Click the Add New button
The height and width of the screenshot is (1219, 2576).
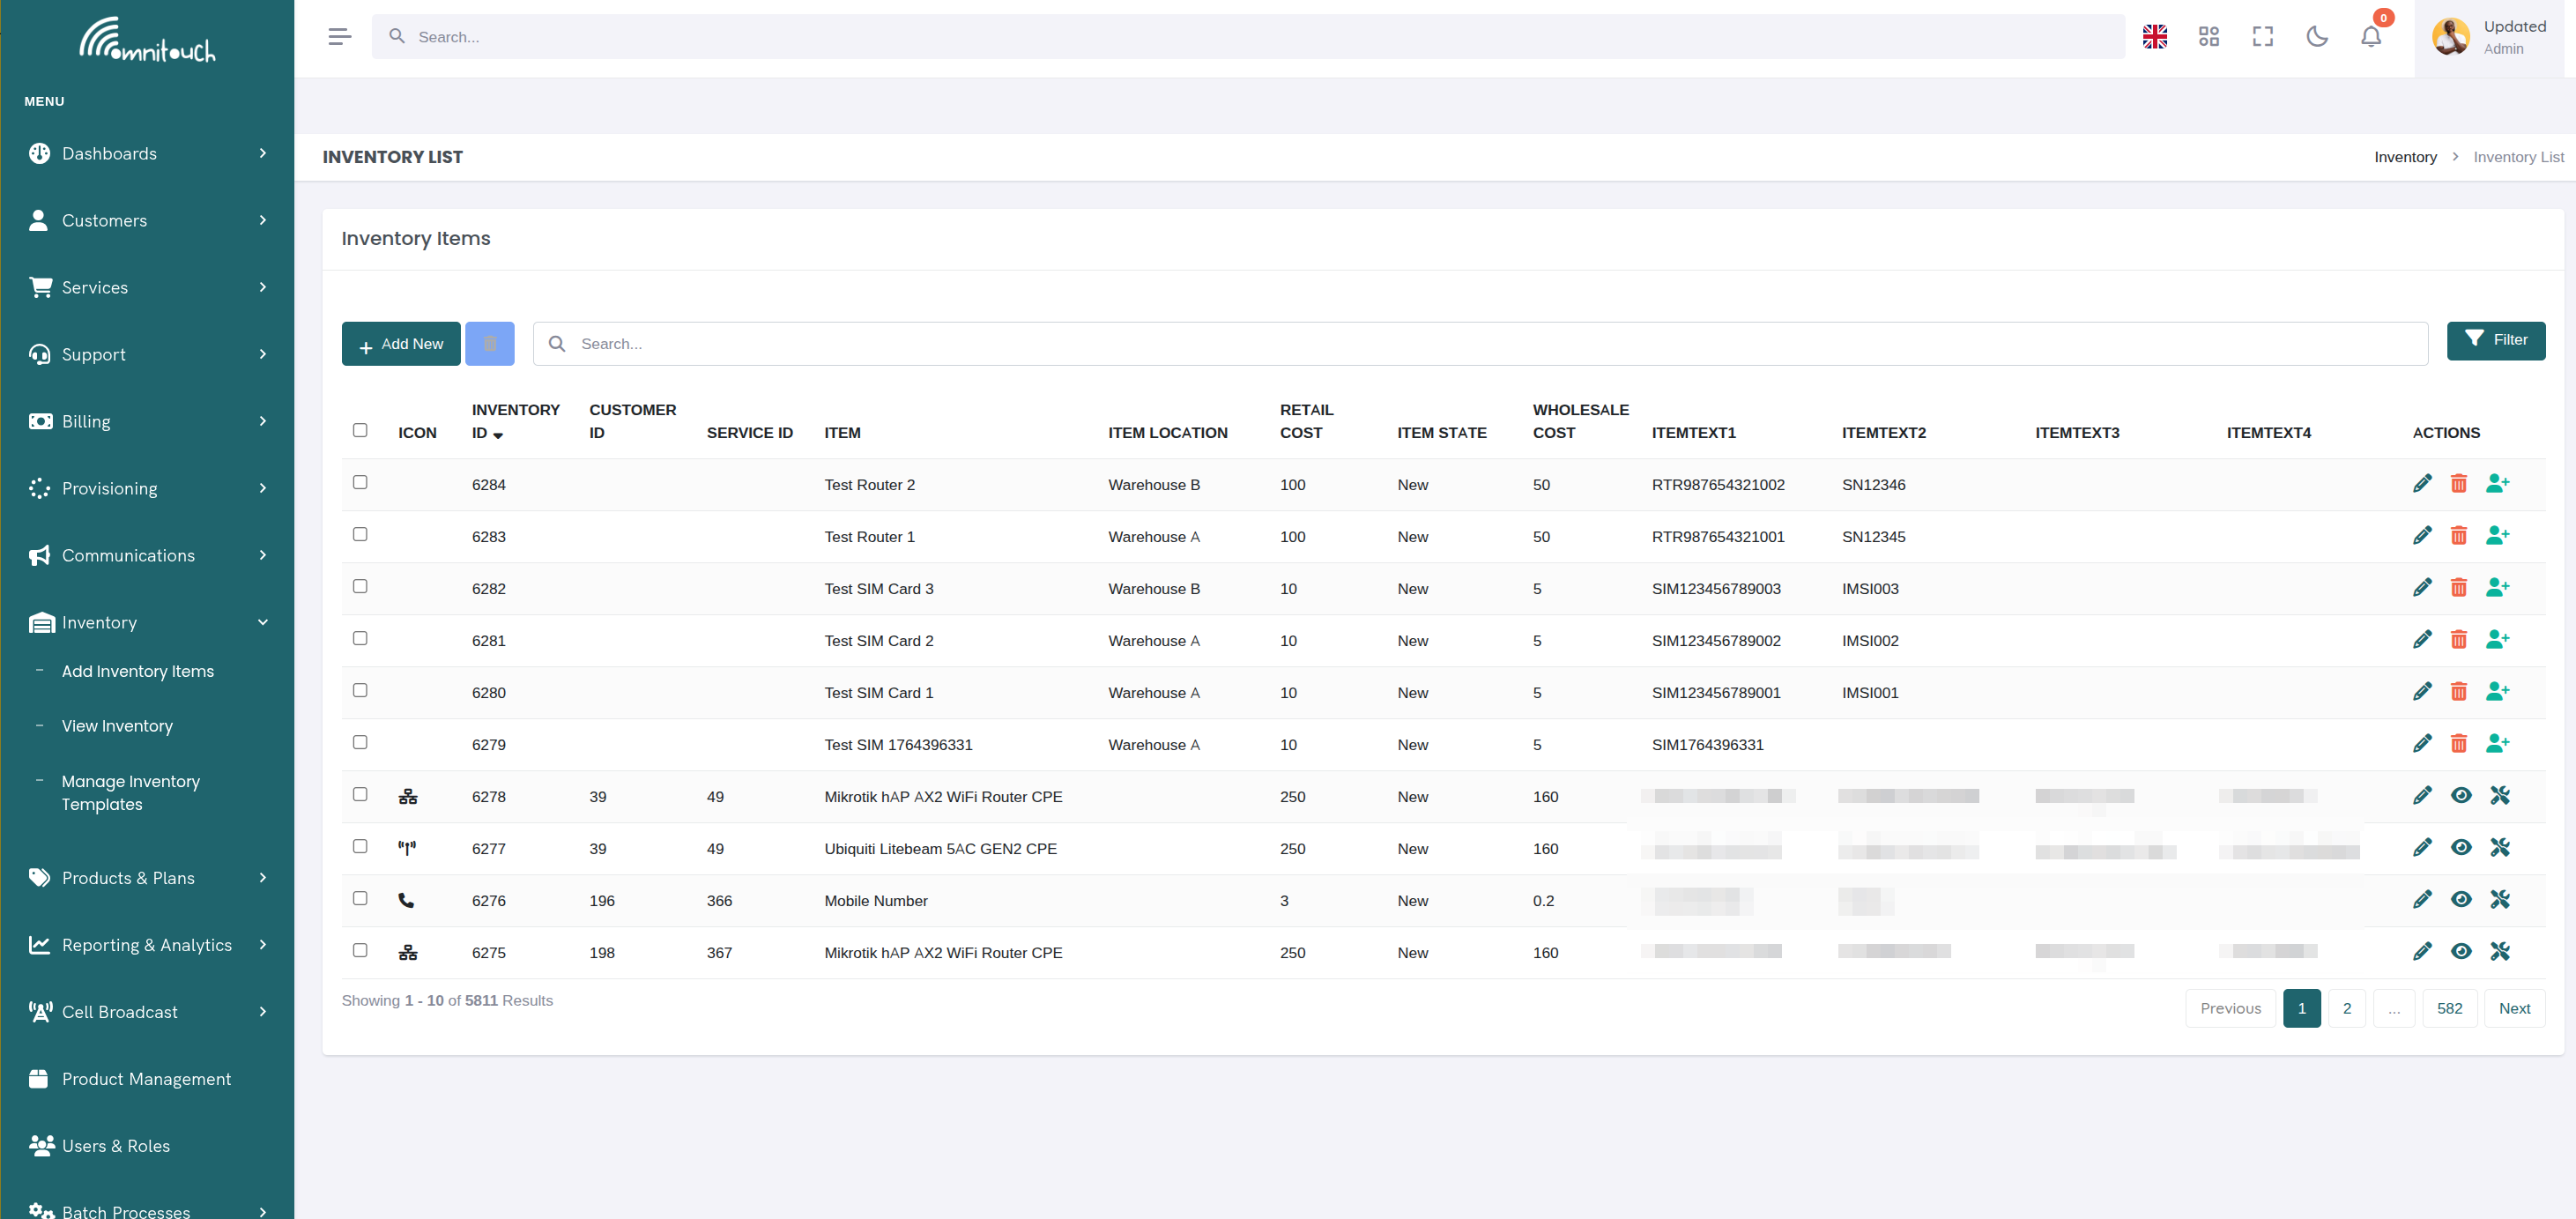[x=400, y=343]
